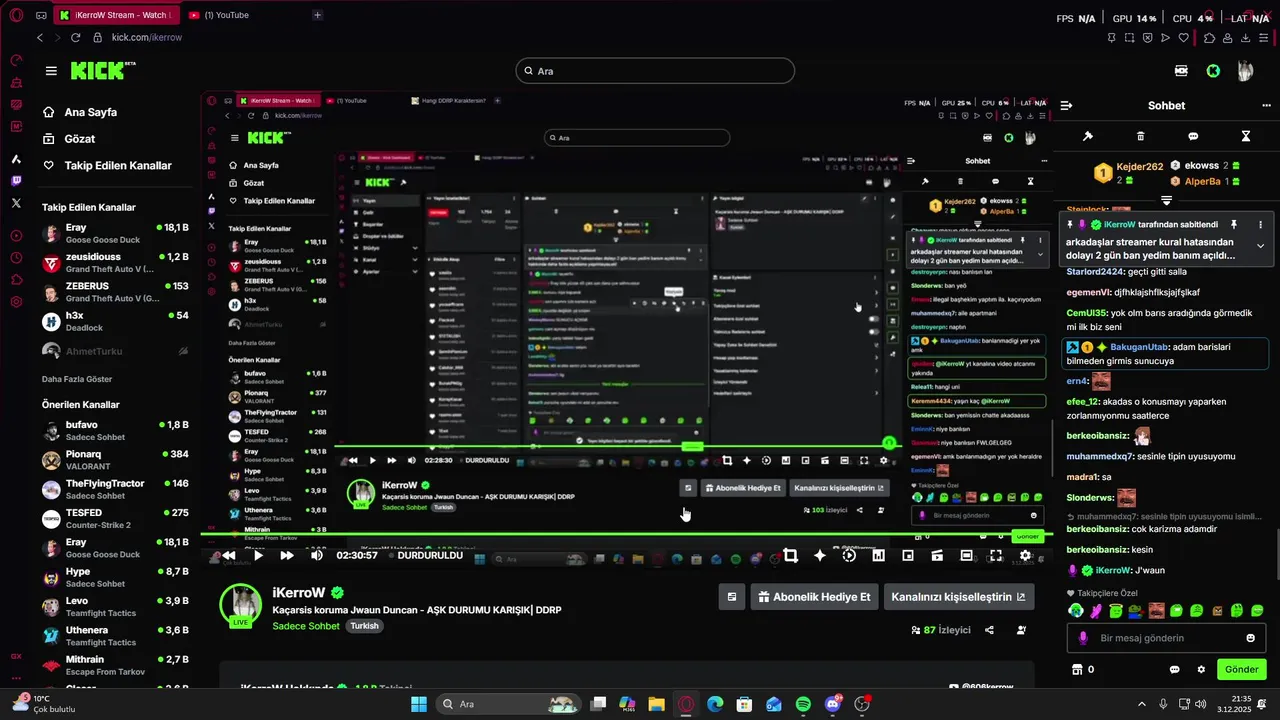1280x720 pixels.
Task: Open the dashboard icon beside the K icon
Action: tap(1181, 71)
